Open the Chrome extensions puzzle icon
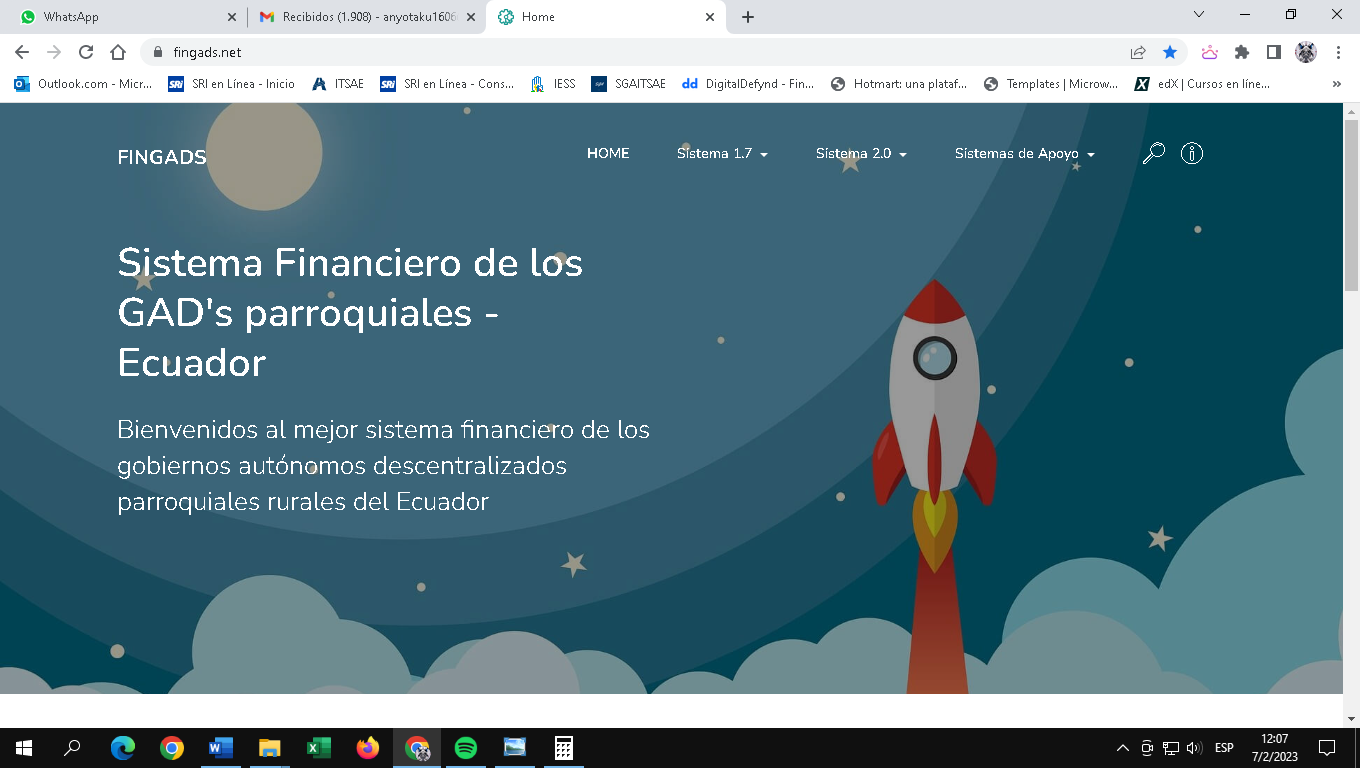The image size is (1360, 768). [1242, 52]
